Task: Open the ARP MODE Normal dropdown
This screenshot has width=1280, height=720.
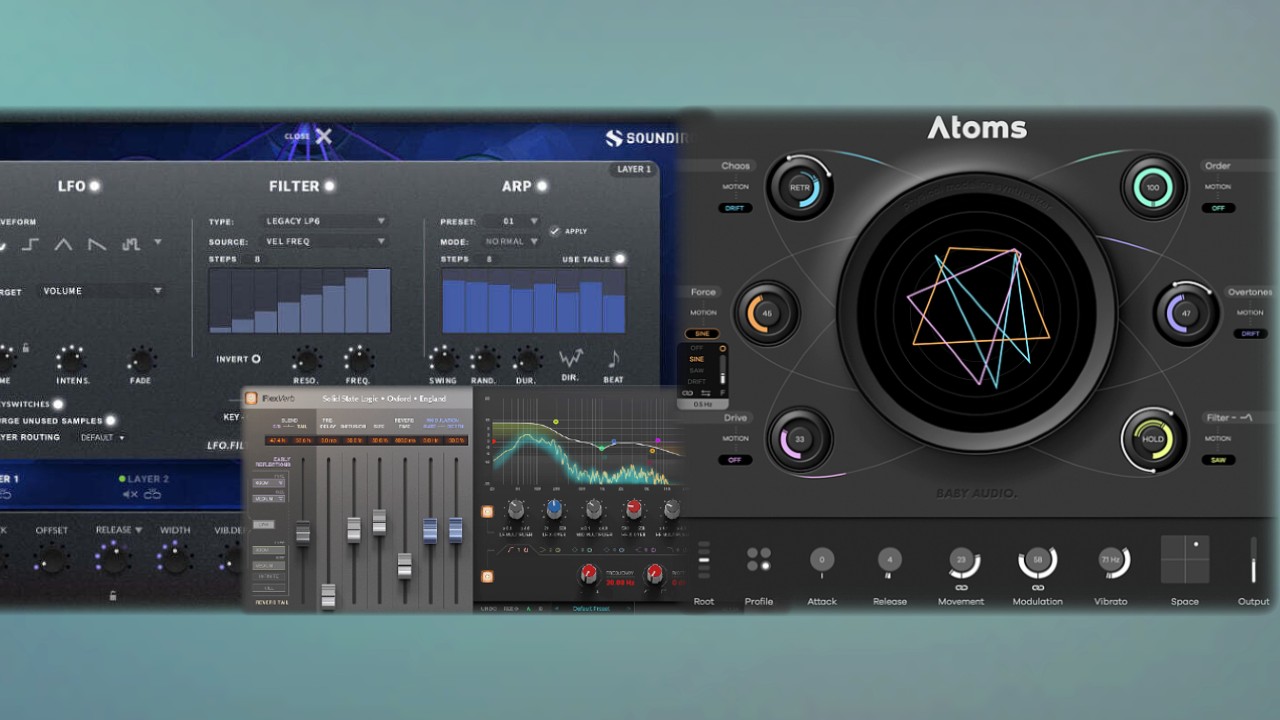Action: pos(511,241)
